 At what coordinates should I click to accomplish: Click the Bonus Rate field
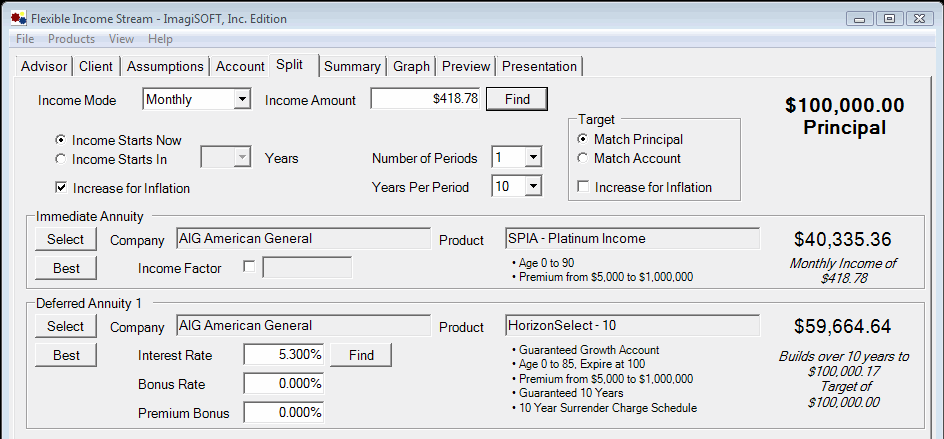284,384
